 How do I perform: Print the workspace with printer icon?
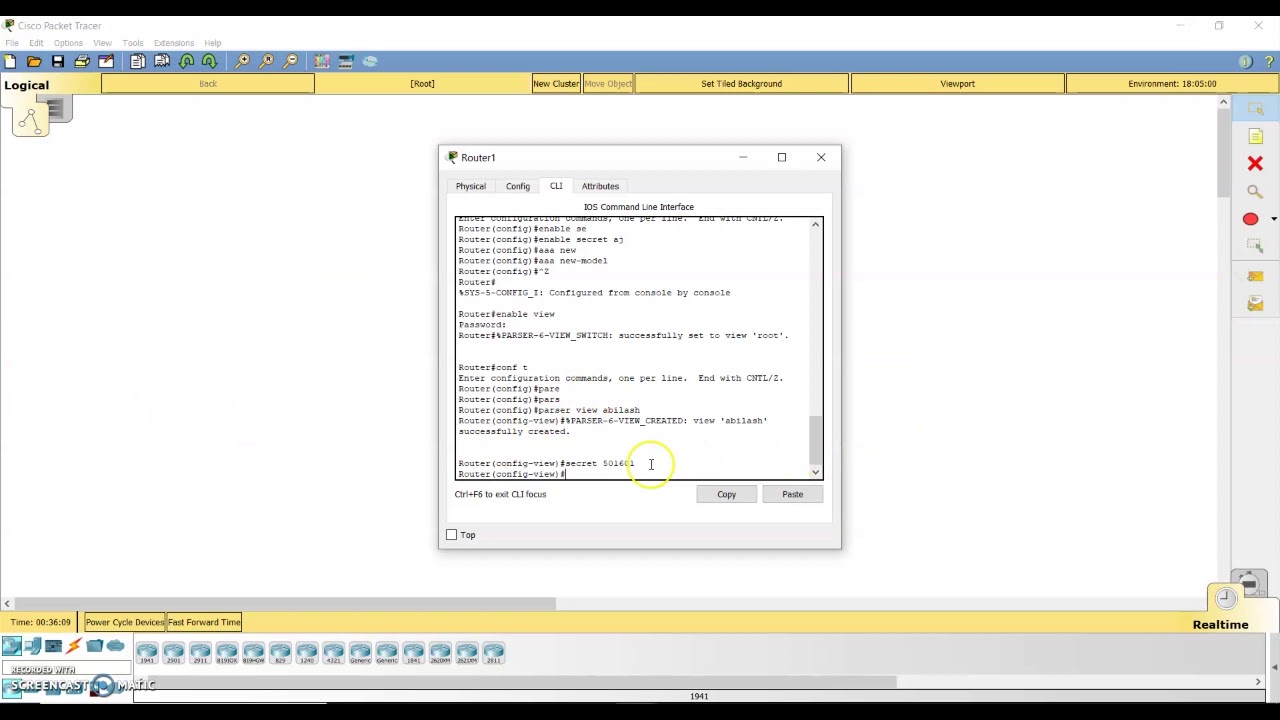tap(82, 62)
